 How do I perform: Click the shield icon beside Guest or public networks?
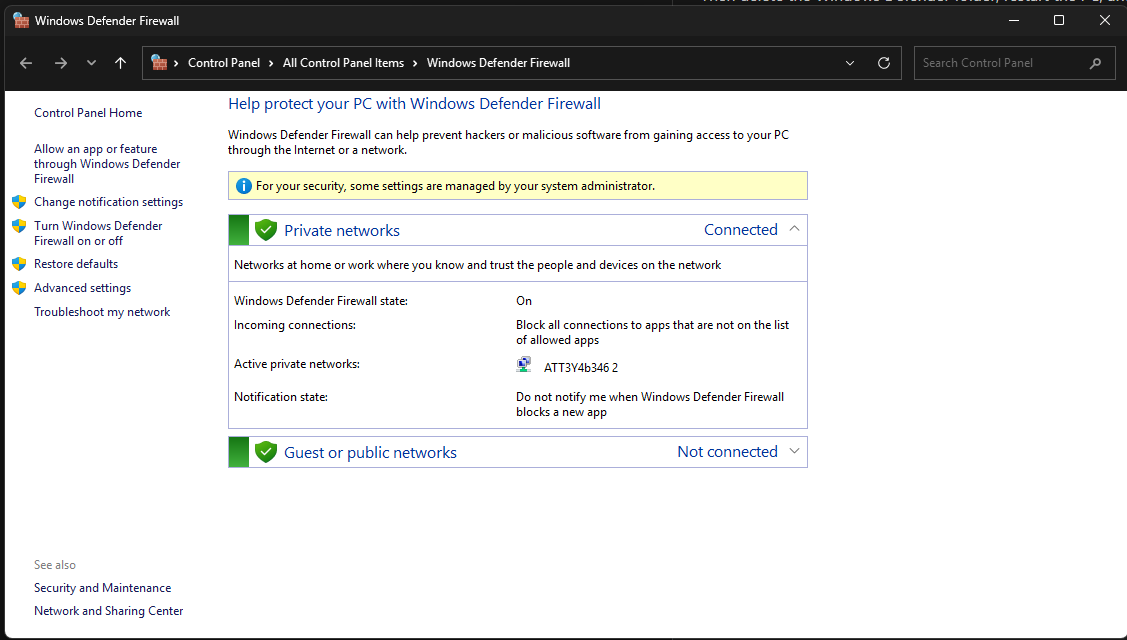click(266, 451)
